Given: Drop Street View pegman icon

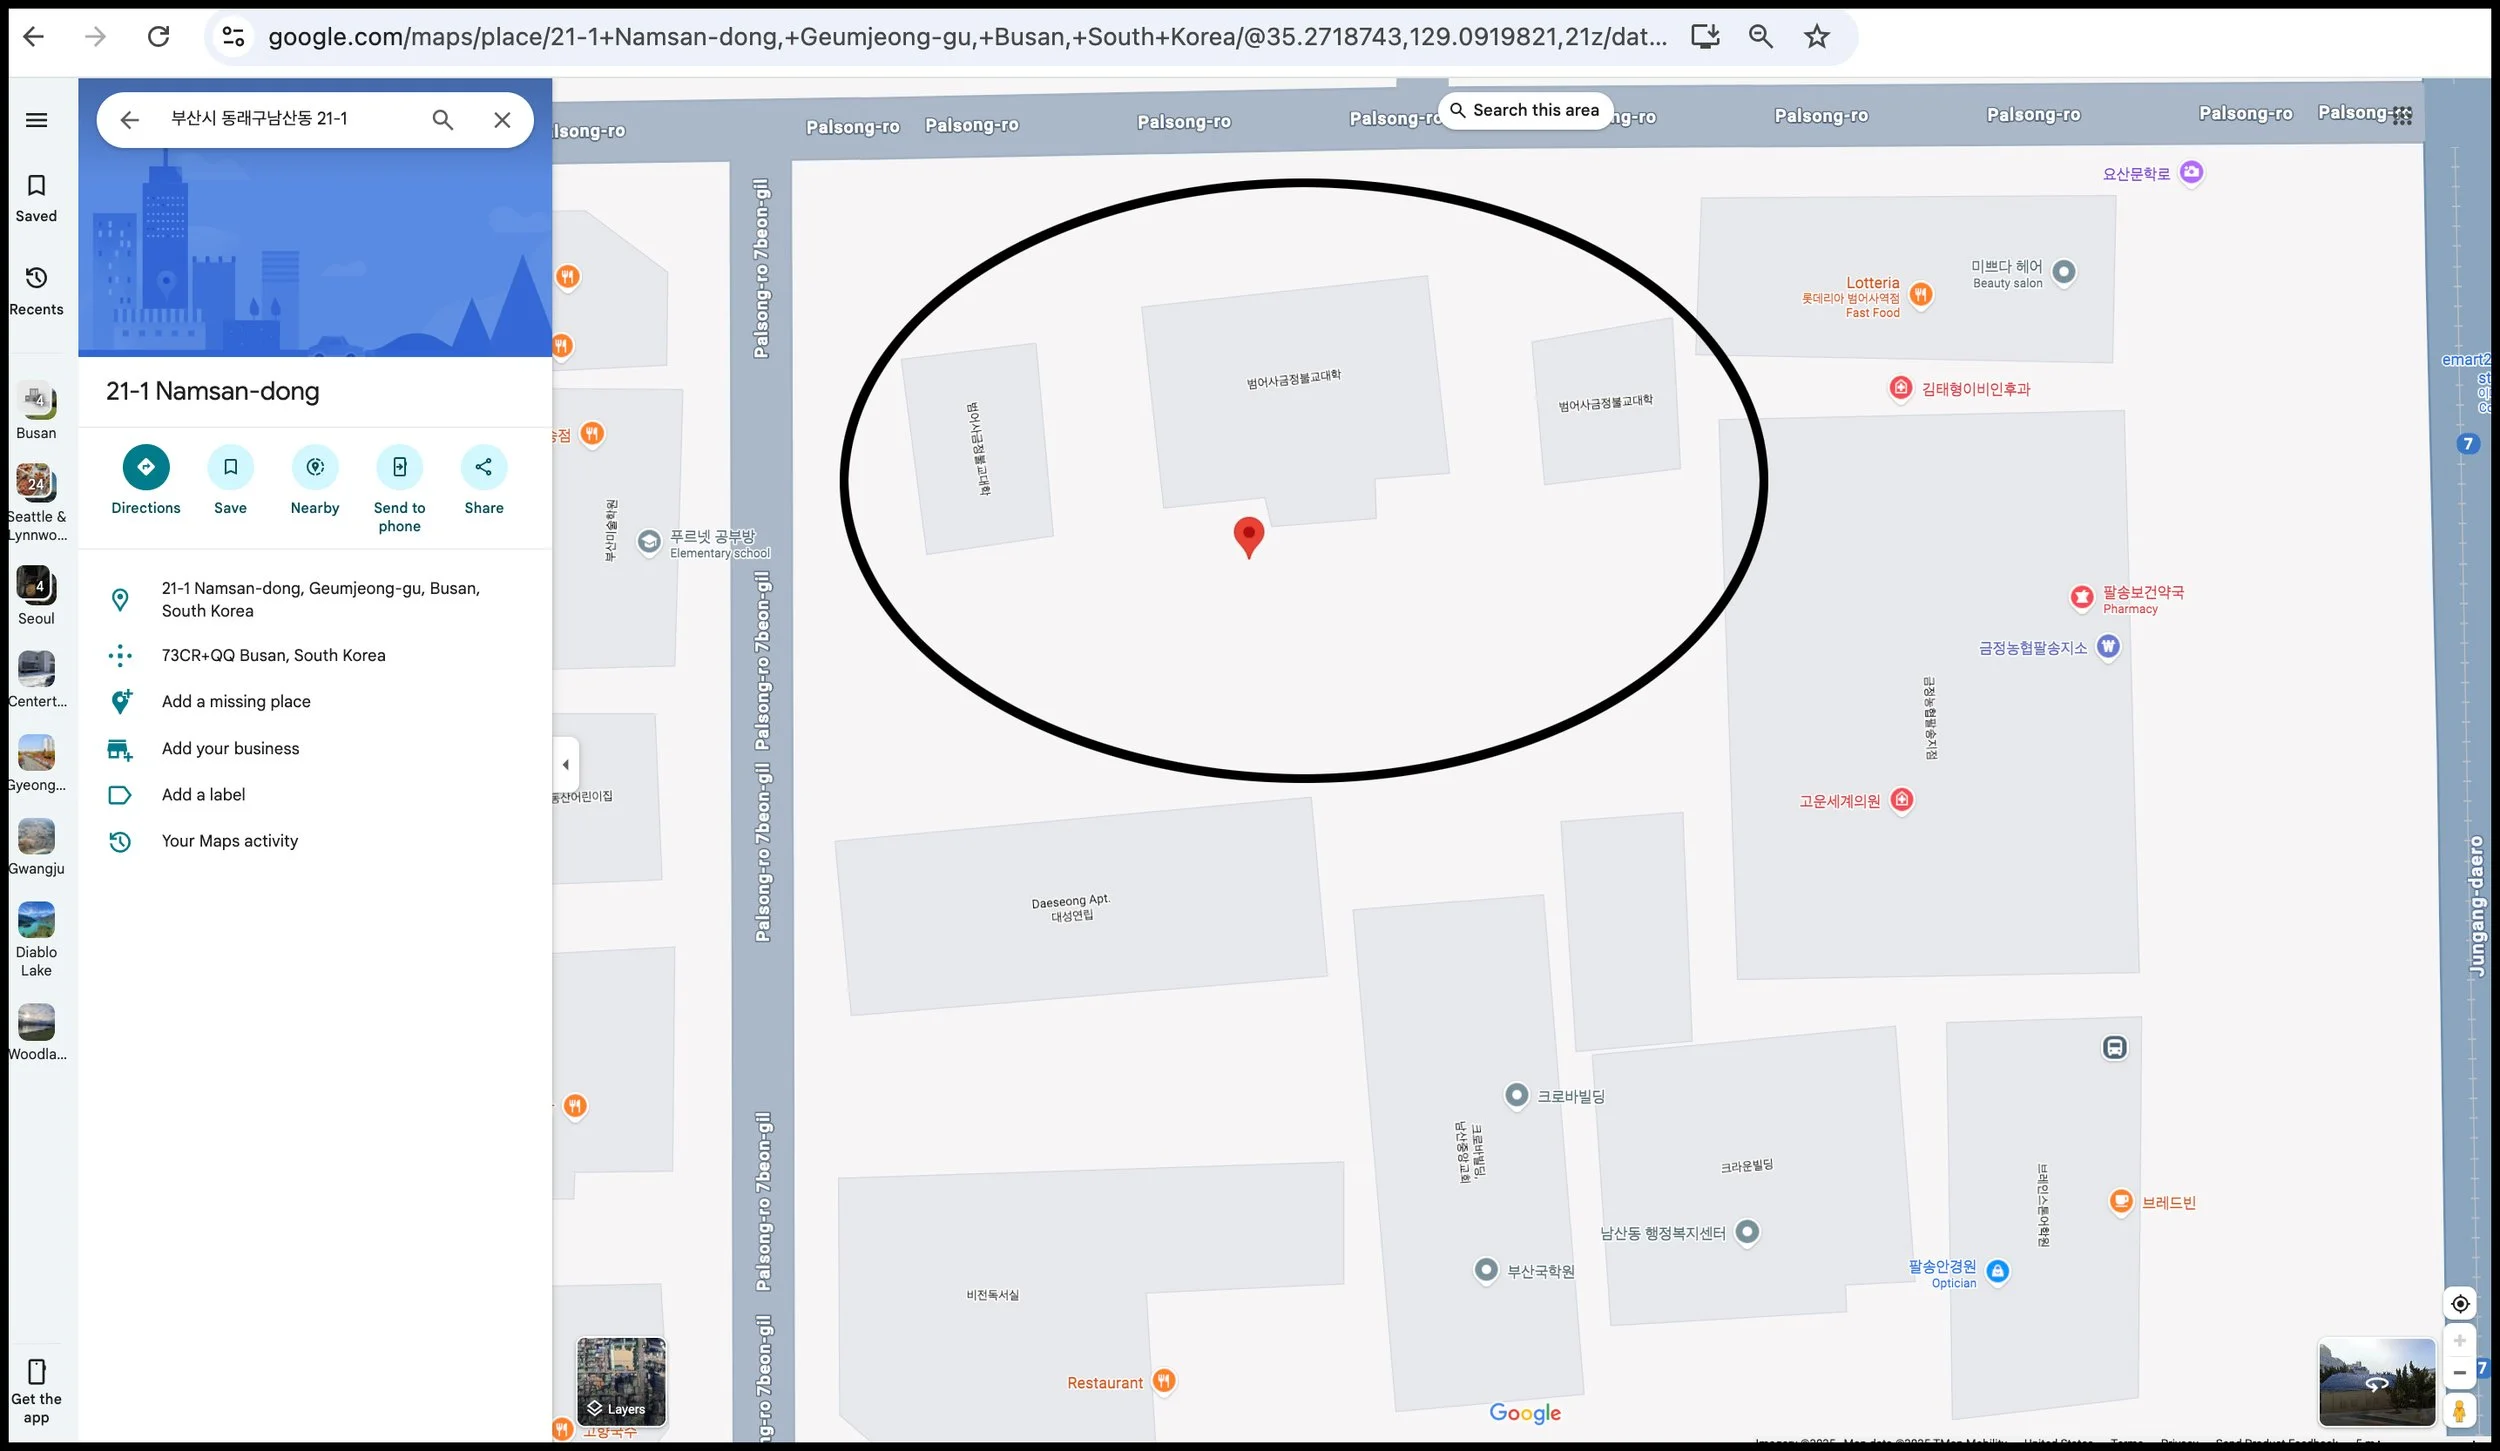Looking at the screenshot, I should click(x=2459, y=1410).
